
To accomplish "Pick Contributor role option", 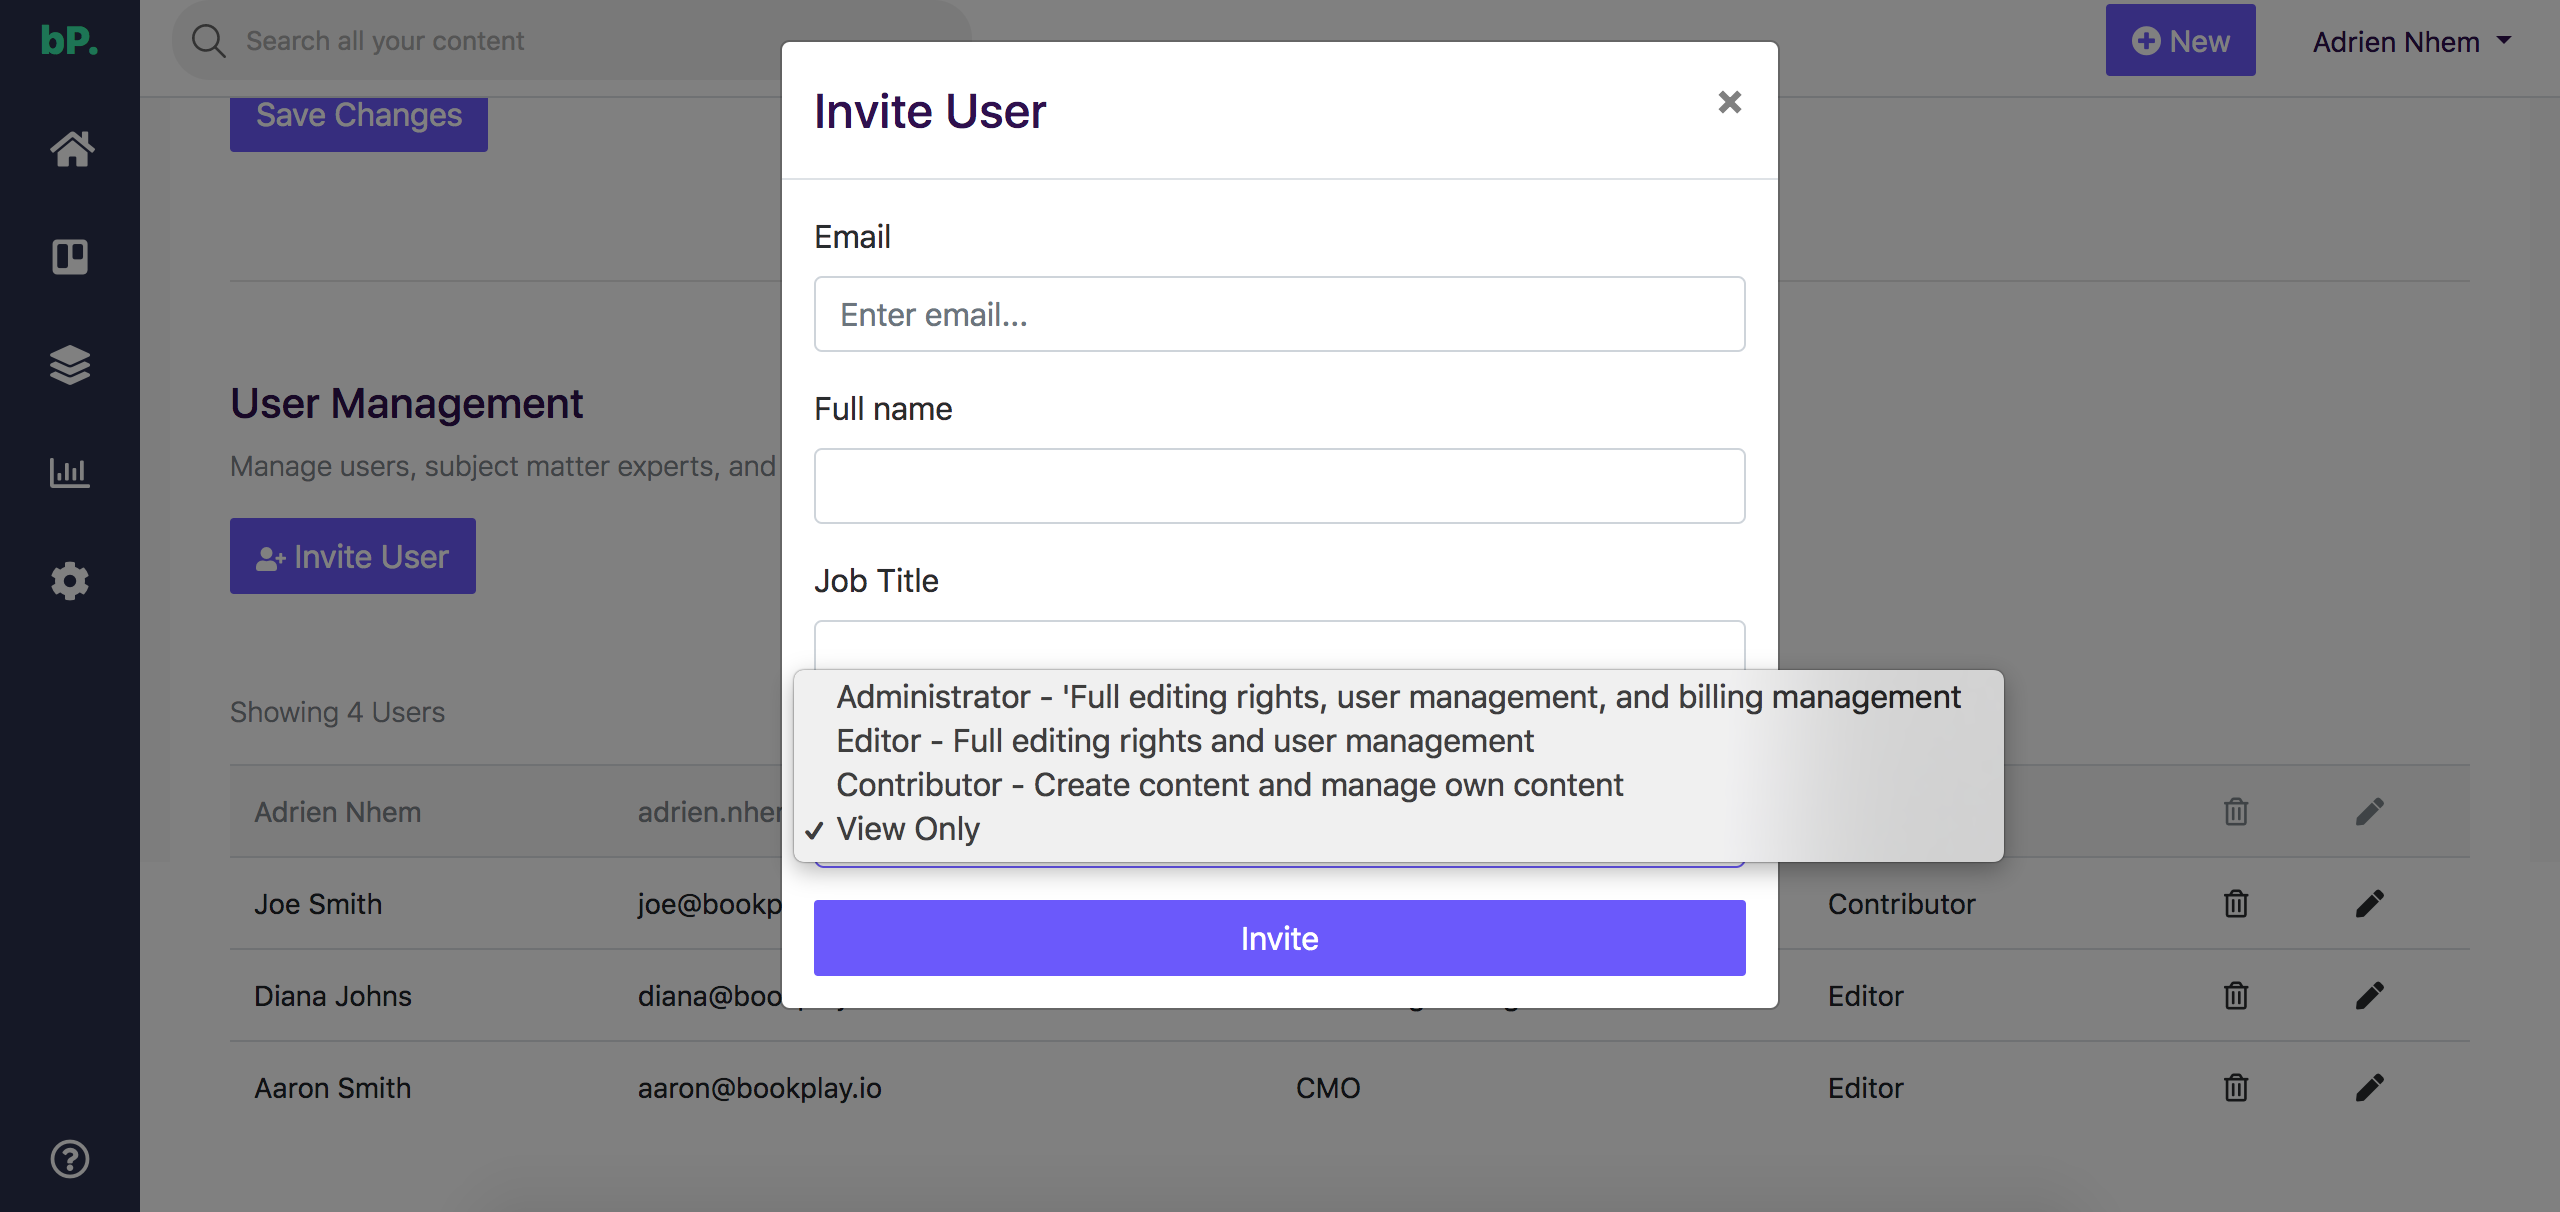I will [x=1229, y=785].
